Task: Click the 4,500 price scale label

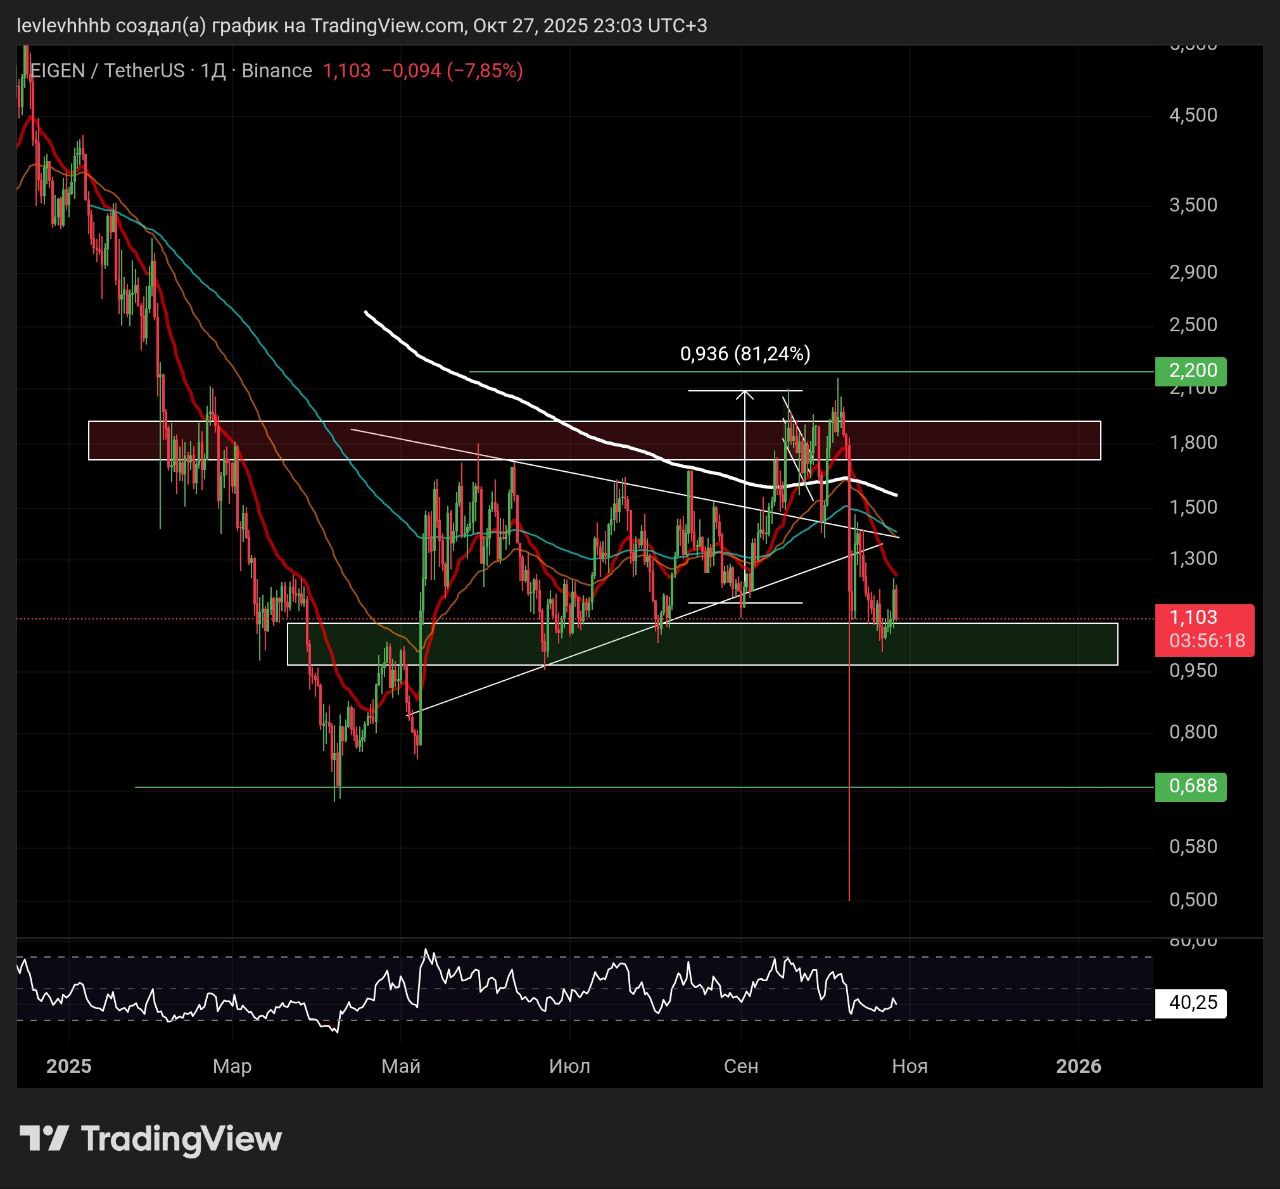Action: [x=1193, y=115]
